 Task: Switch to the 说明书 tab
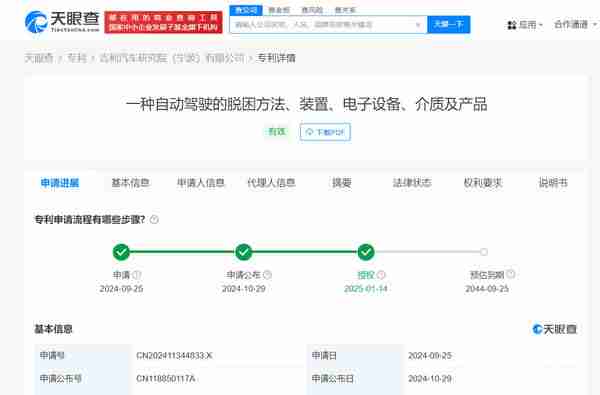pyautogui.click(x=553, y=183)
